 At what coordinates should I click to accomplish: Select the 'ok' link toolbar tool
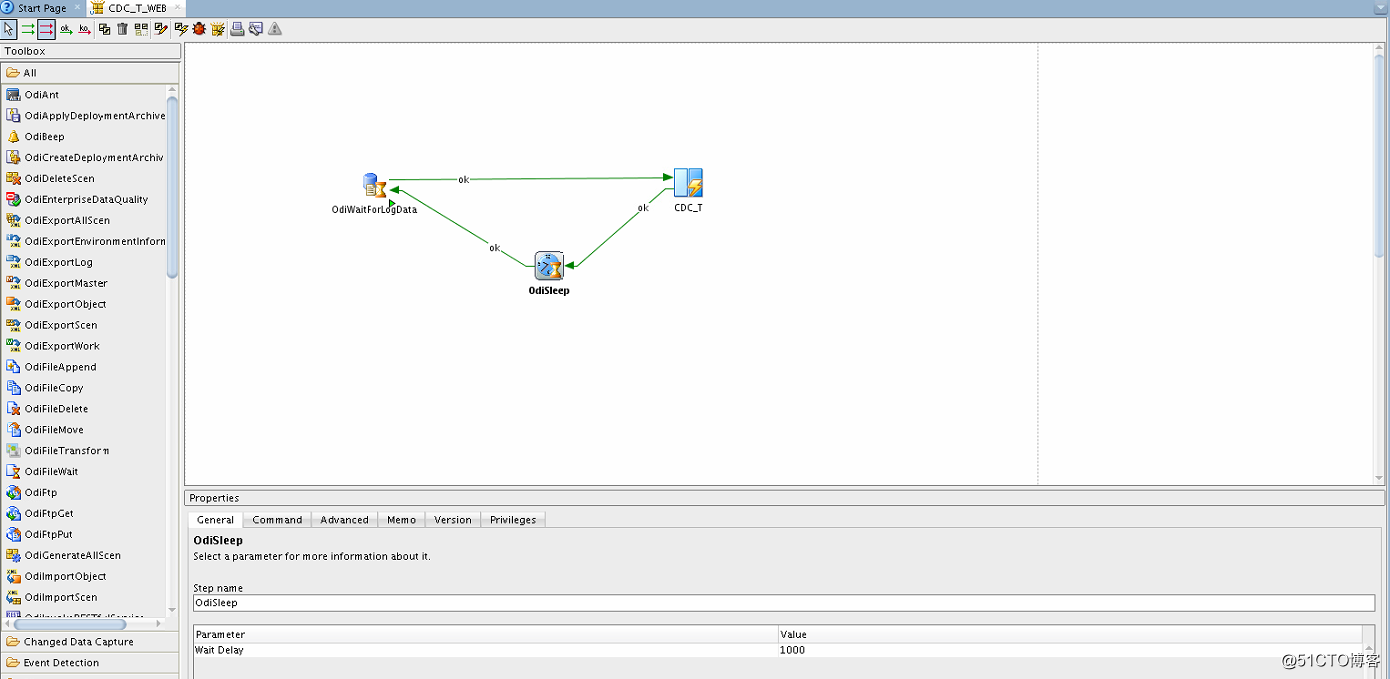[x=66, y=29]
